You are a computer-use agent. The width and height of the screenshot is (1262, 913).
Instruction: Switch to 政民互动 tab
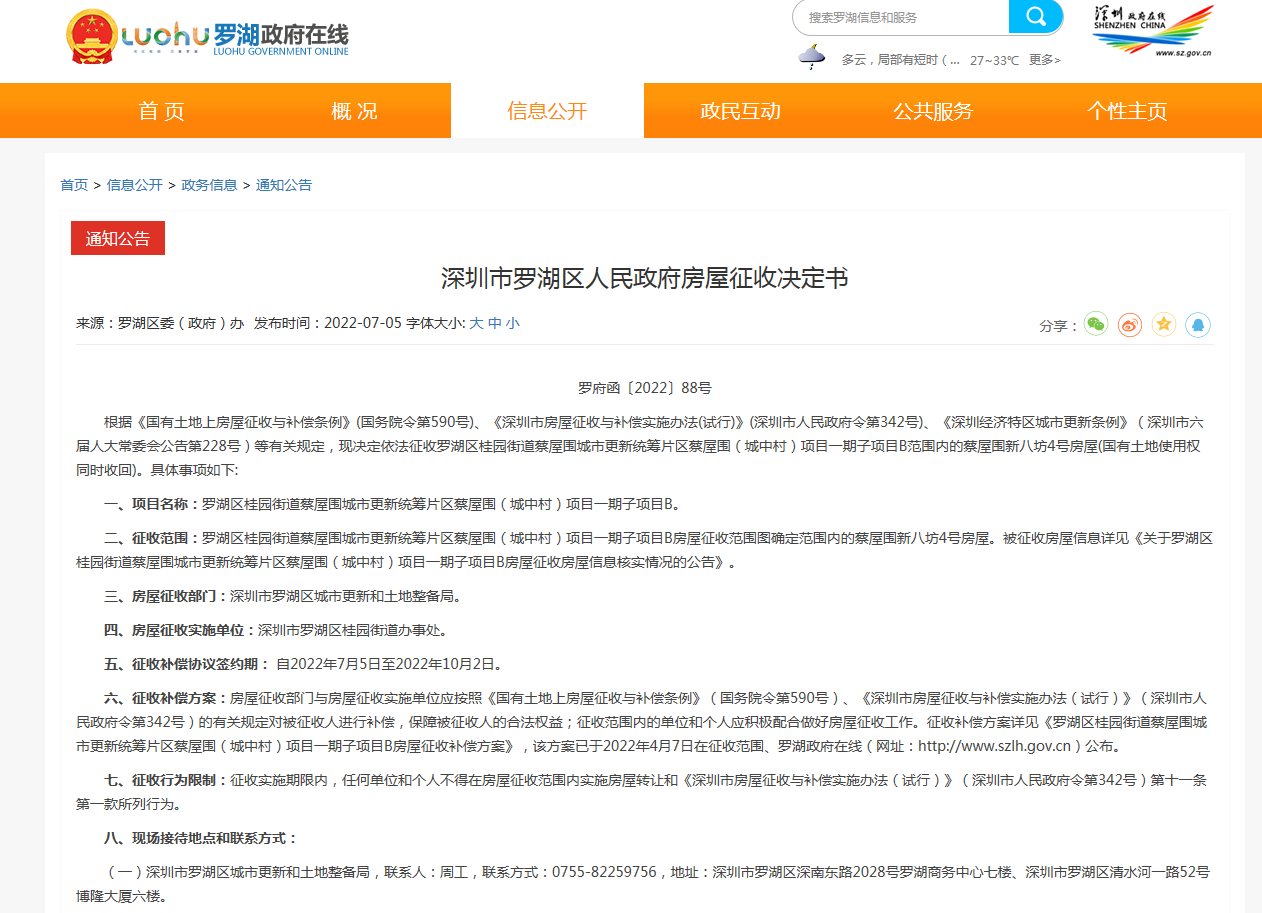[740, 111]
